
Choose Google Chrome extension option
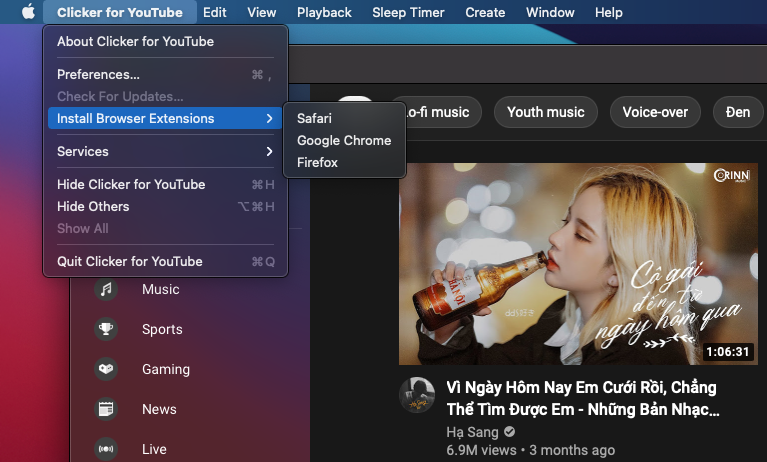coord(344,140)
